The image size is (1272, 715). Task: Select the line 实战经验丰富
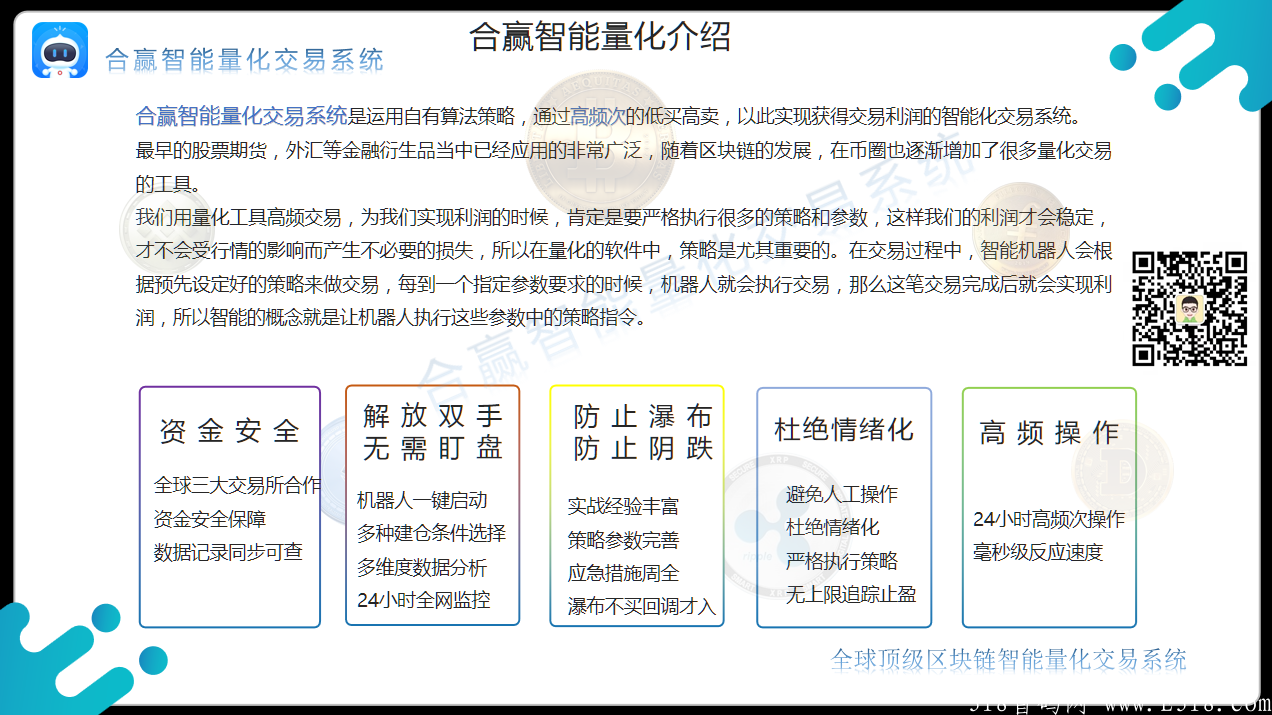(624, 507)
